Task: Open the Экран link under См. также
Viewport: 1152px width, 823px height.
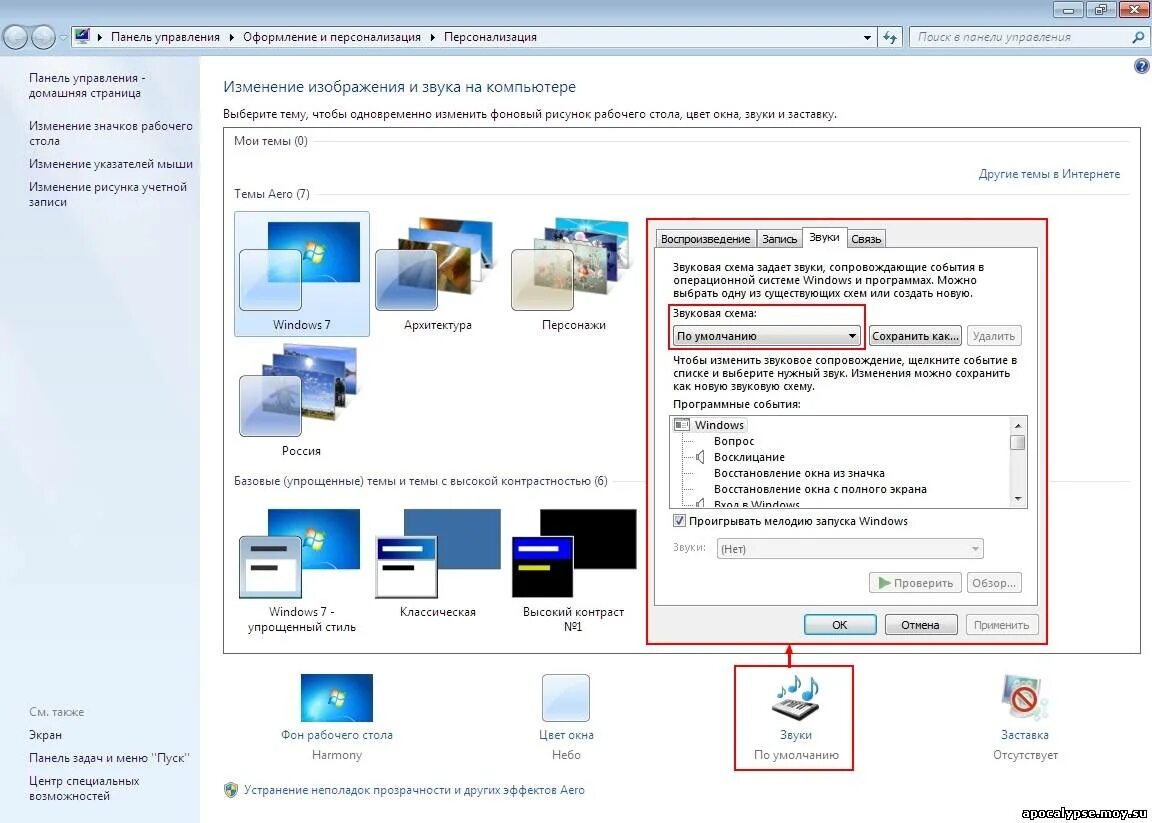Action: (46, 735)
